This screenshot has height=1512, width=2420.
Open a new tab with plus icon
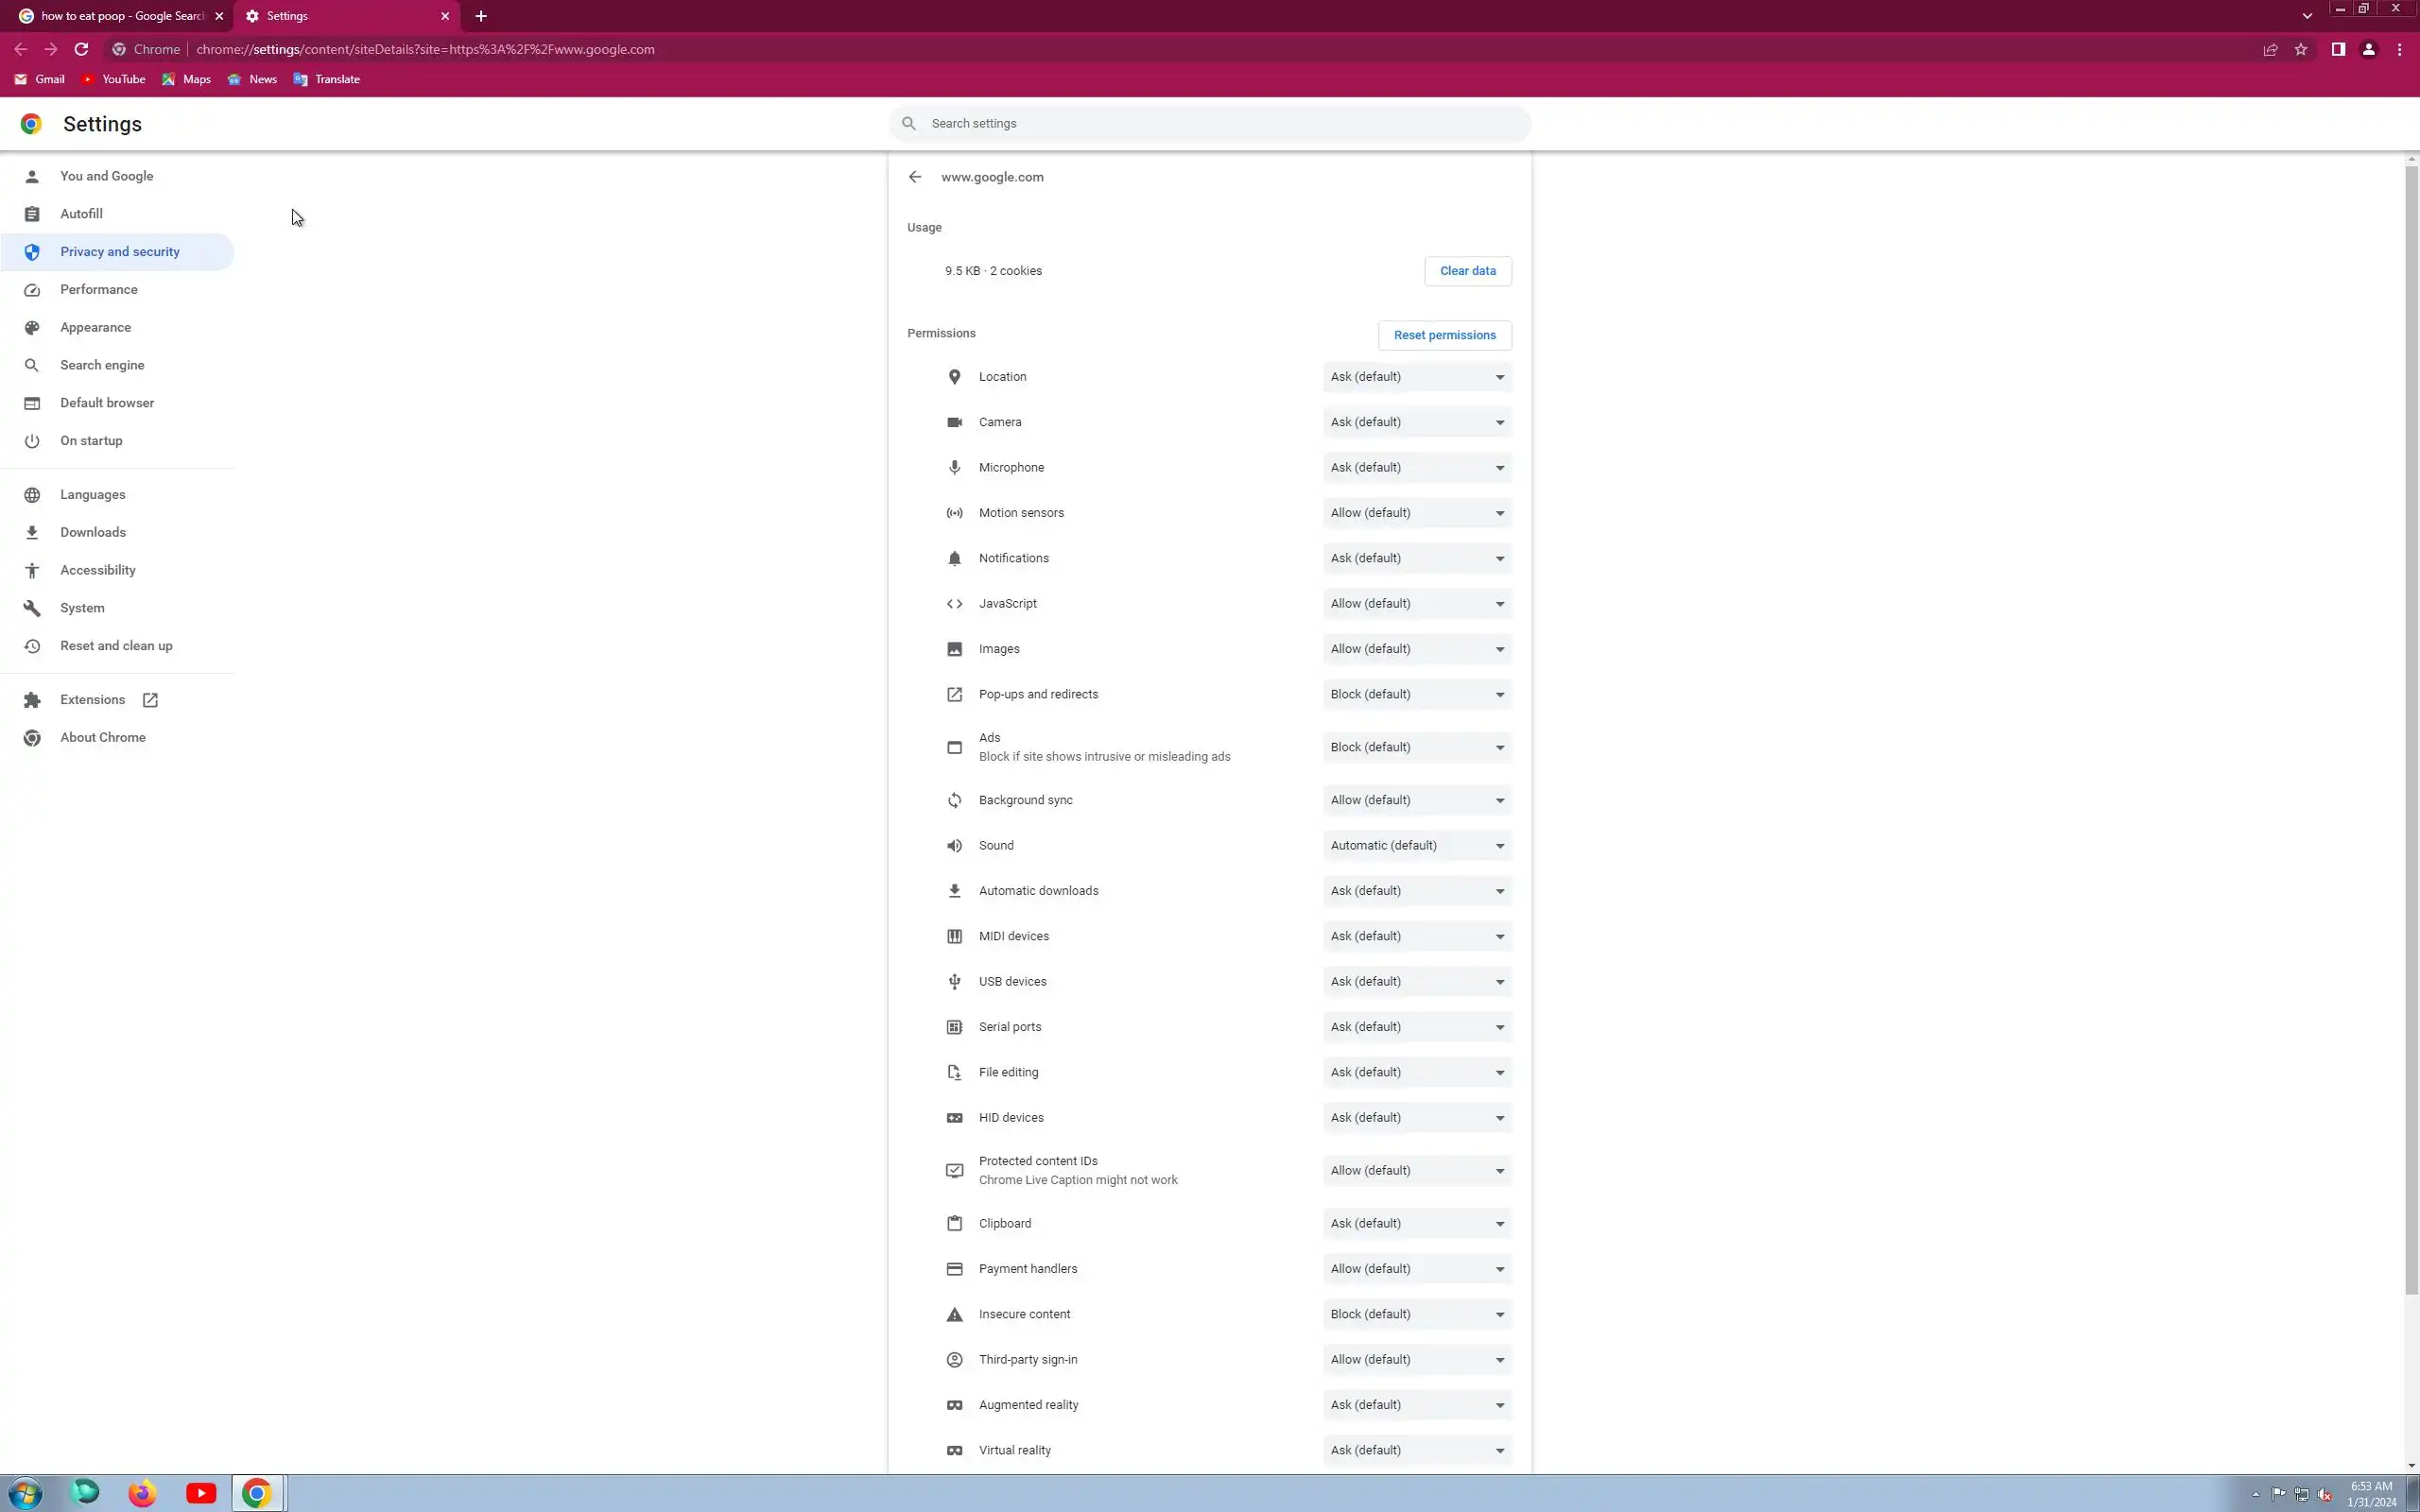481,16
